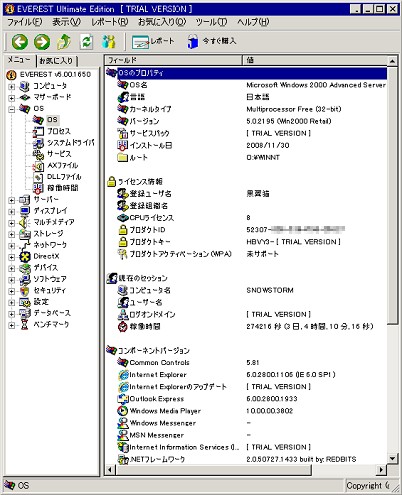
Task: Click the セキュリティ shield icon in the tree
Action: point(25,291)
